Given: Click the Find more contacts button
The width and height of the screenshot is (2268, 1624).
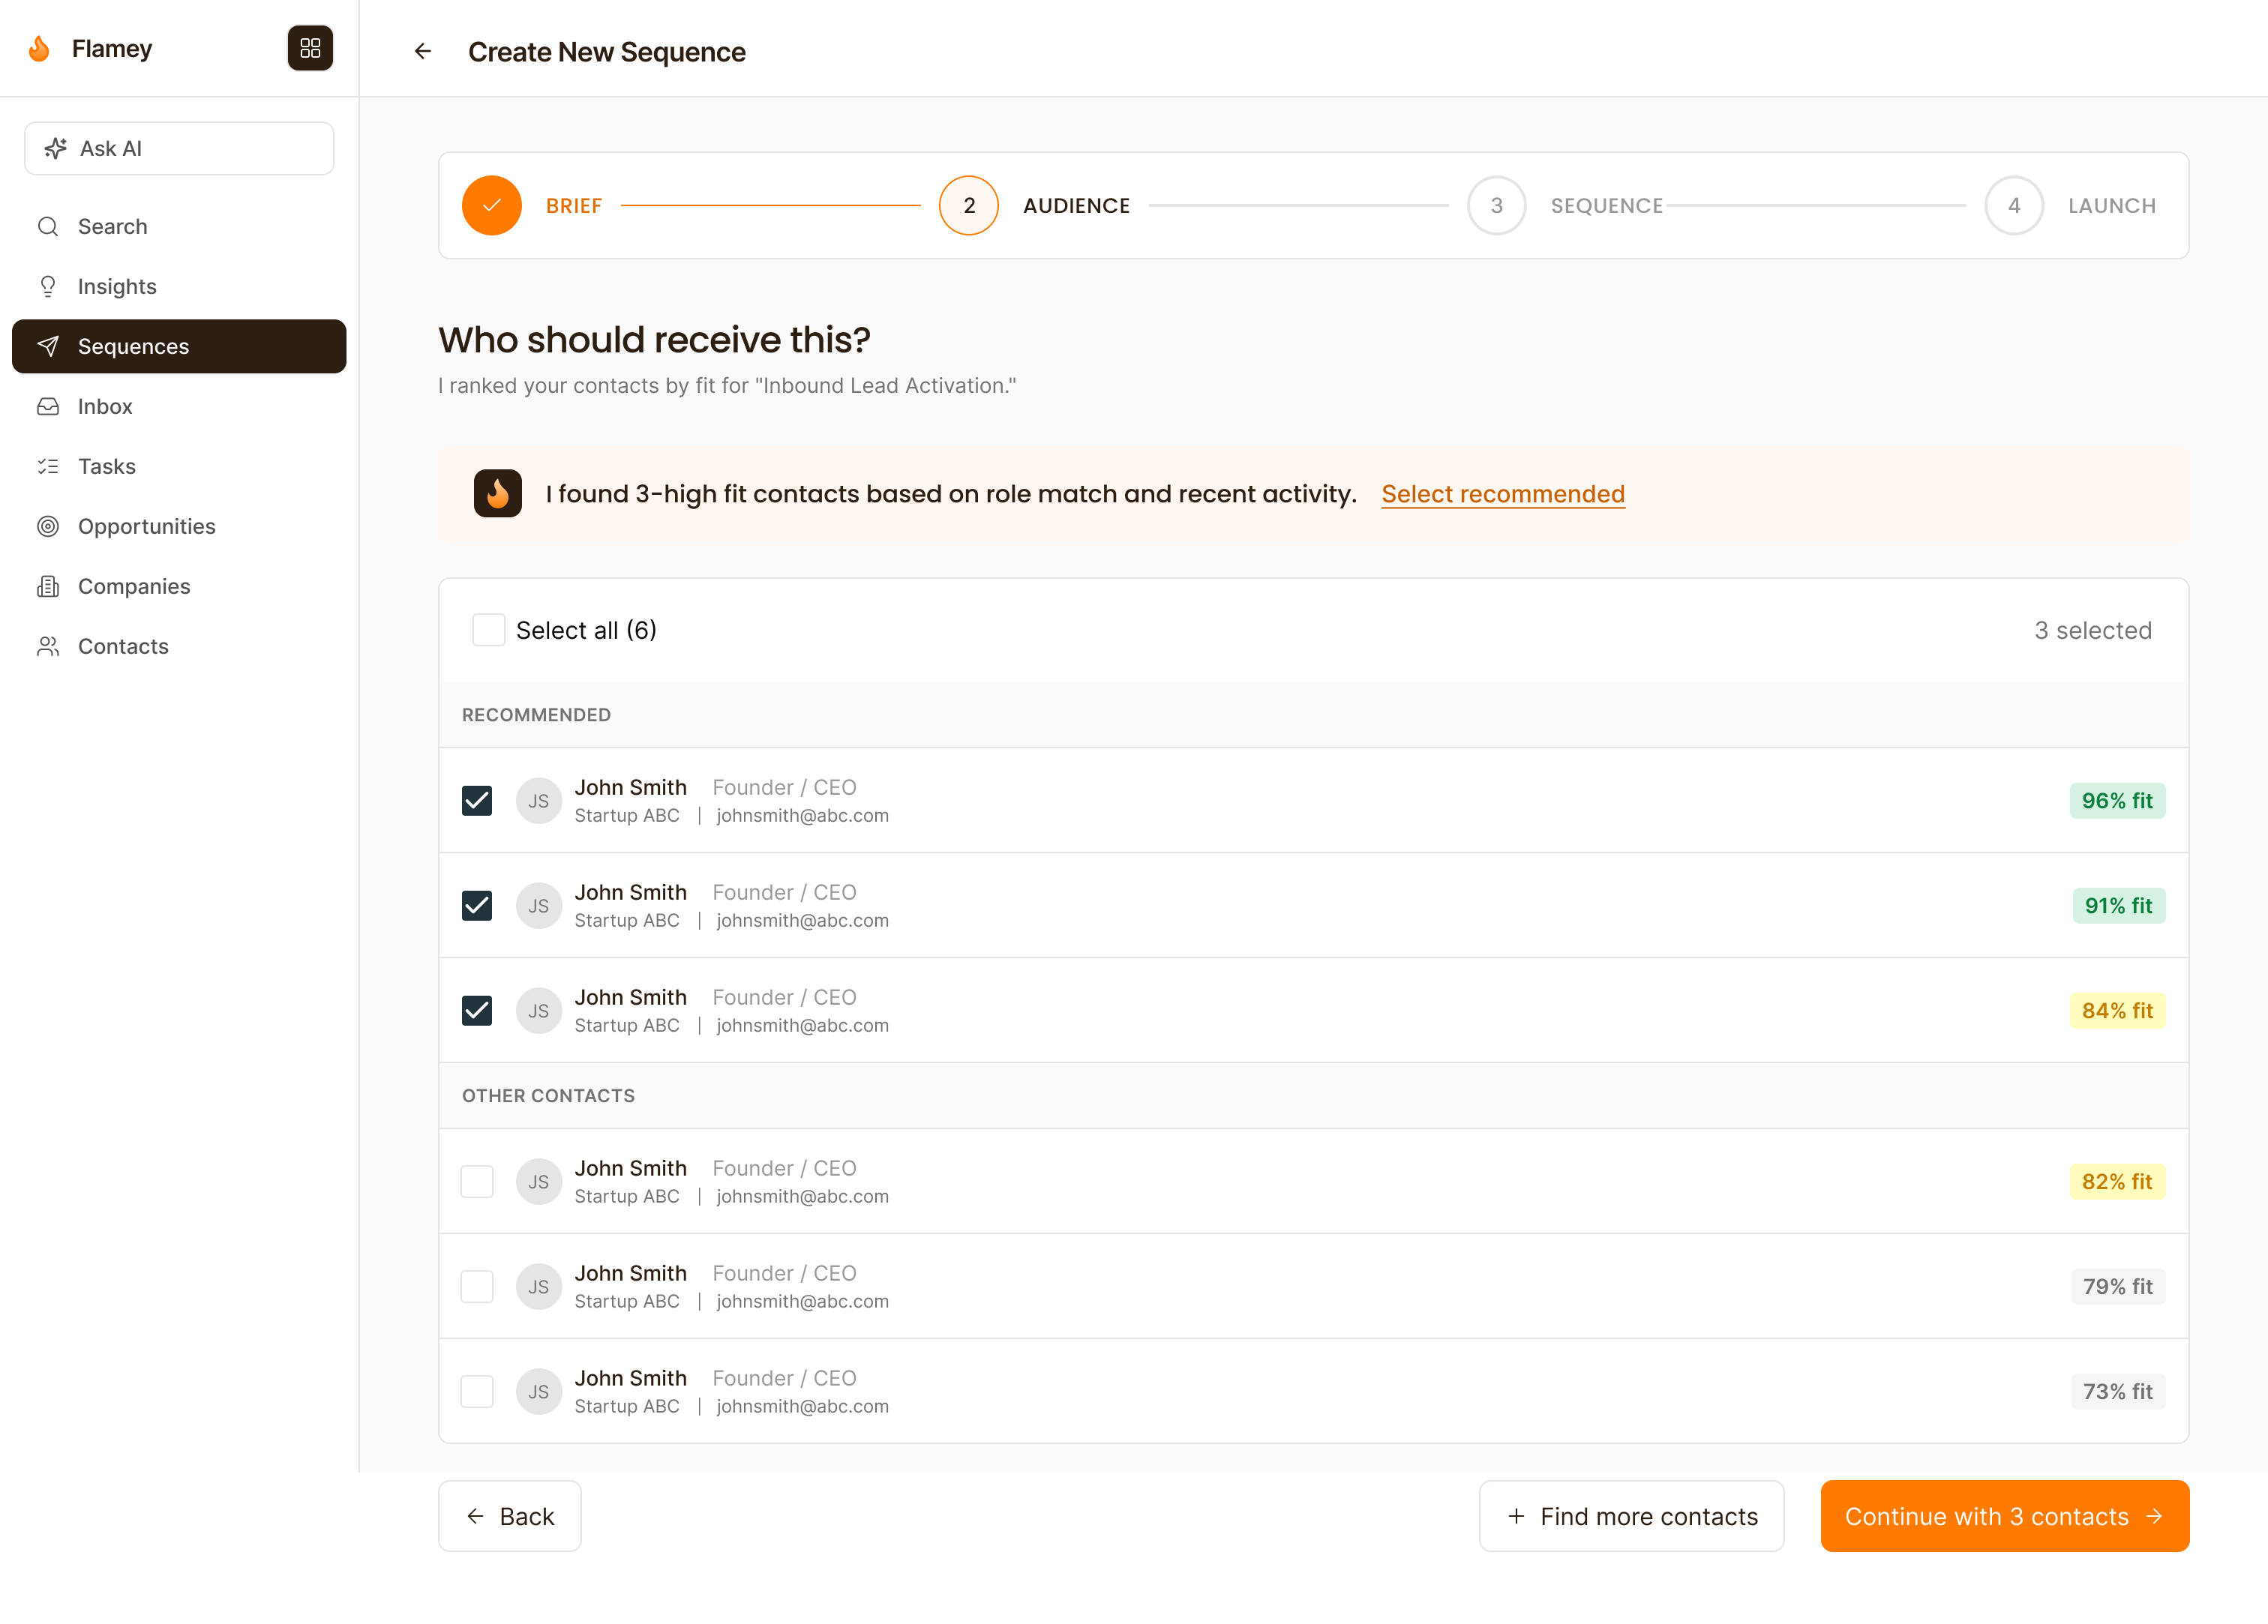Looking at the screenshot, I should point(1631,1516).
